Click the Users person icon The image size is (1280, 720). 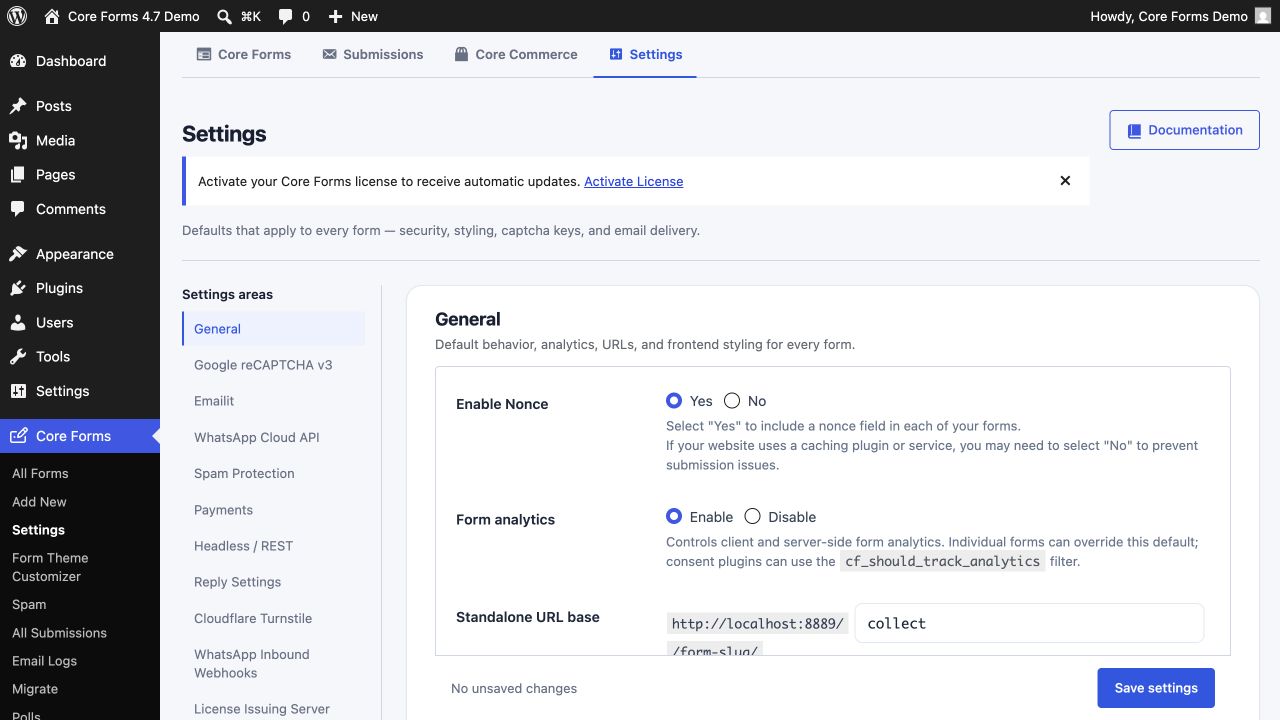pos(18,323)
